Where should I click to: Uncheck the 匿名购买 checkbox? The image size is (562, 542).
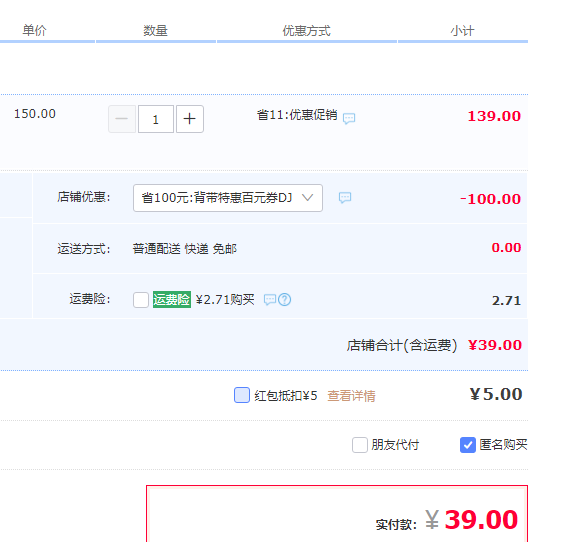click(468, 445)
